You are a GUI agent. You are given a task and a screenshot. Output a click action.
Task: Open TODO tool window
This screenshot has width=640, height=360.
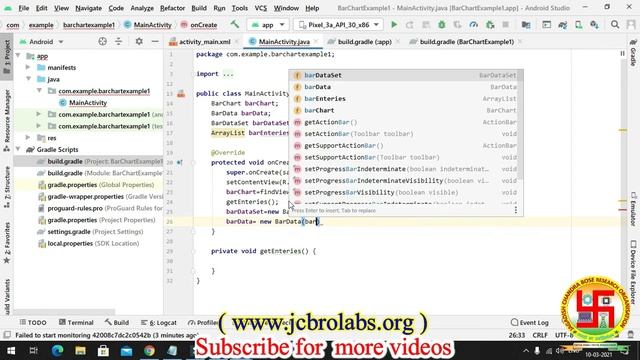[x=33, y=322]
